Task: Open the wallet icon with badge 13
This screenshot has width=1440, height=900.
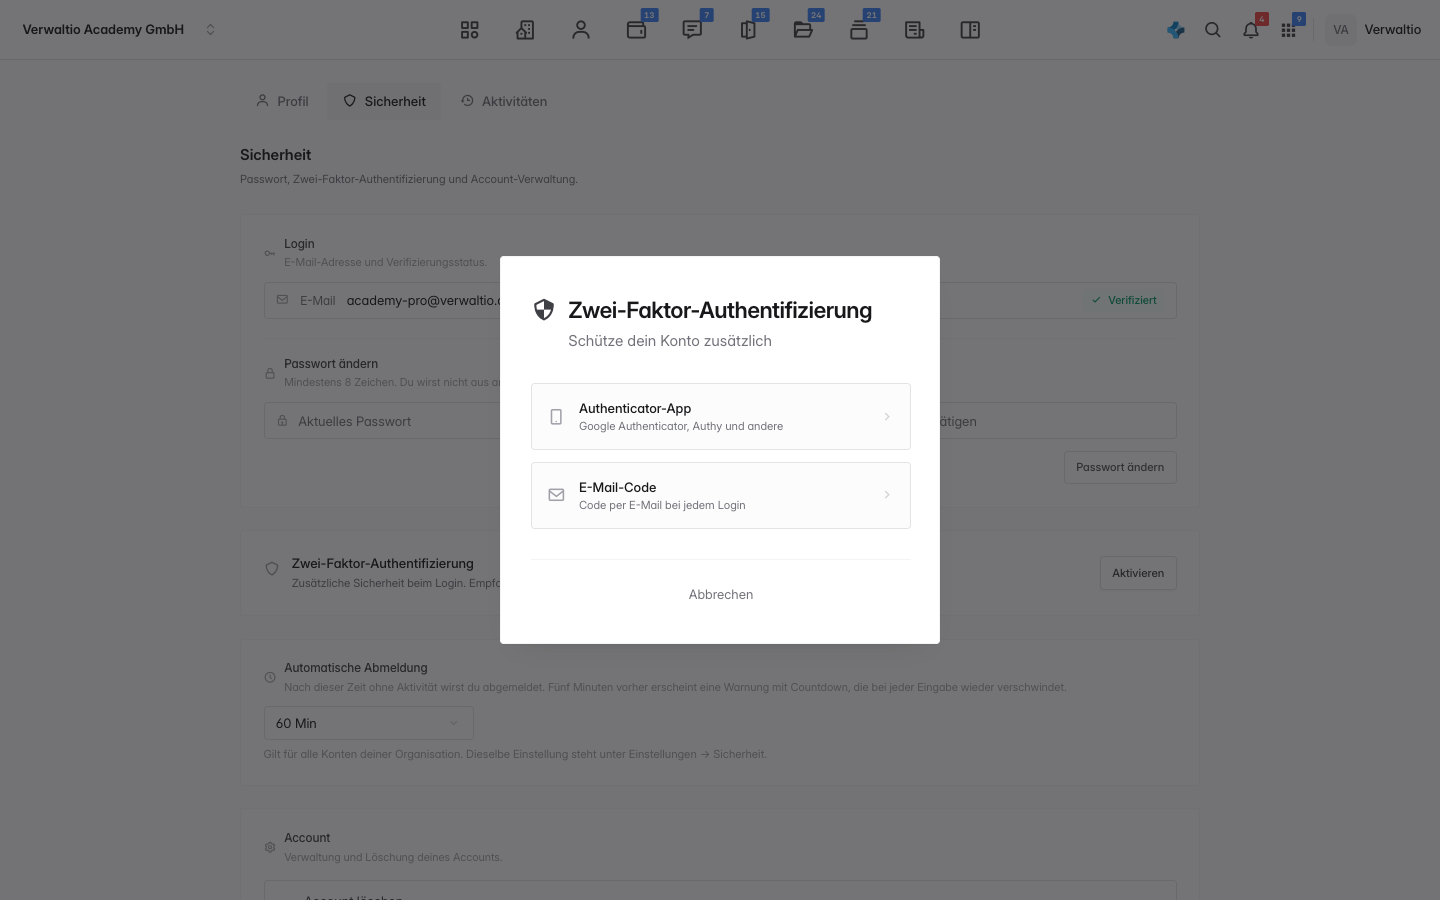Action: [637, 30]
